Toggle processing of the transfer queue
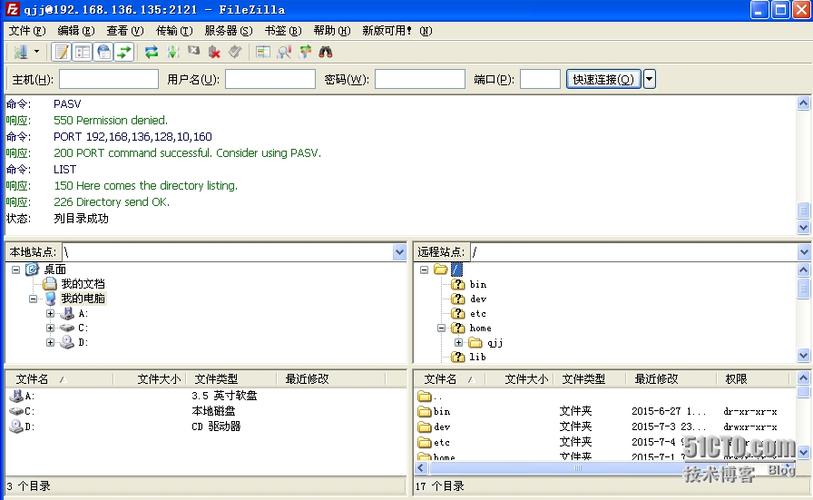This screenshot has height=500, width=813. [173, 52]
